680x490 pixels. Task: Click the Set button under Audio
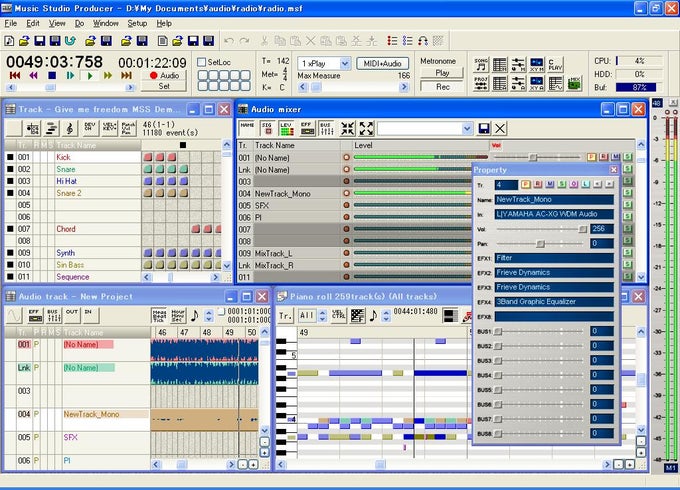[164, 86]
